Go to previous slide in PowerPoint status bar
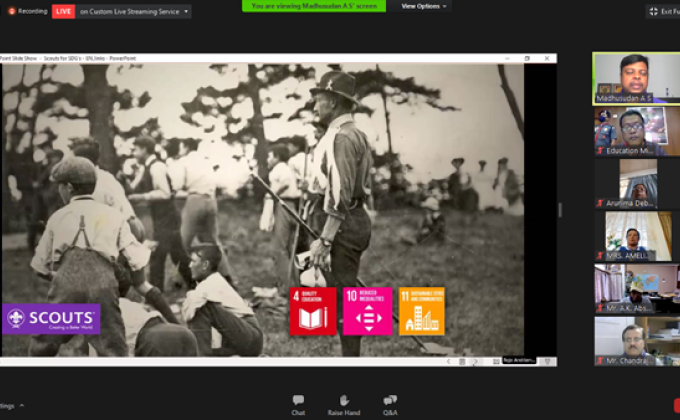Screen dimensions: 680x420 [448, 361]
